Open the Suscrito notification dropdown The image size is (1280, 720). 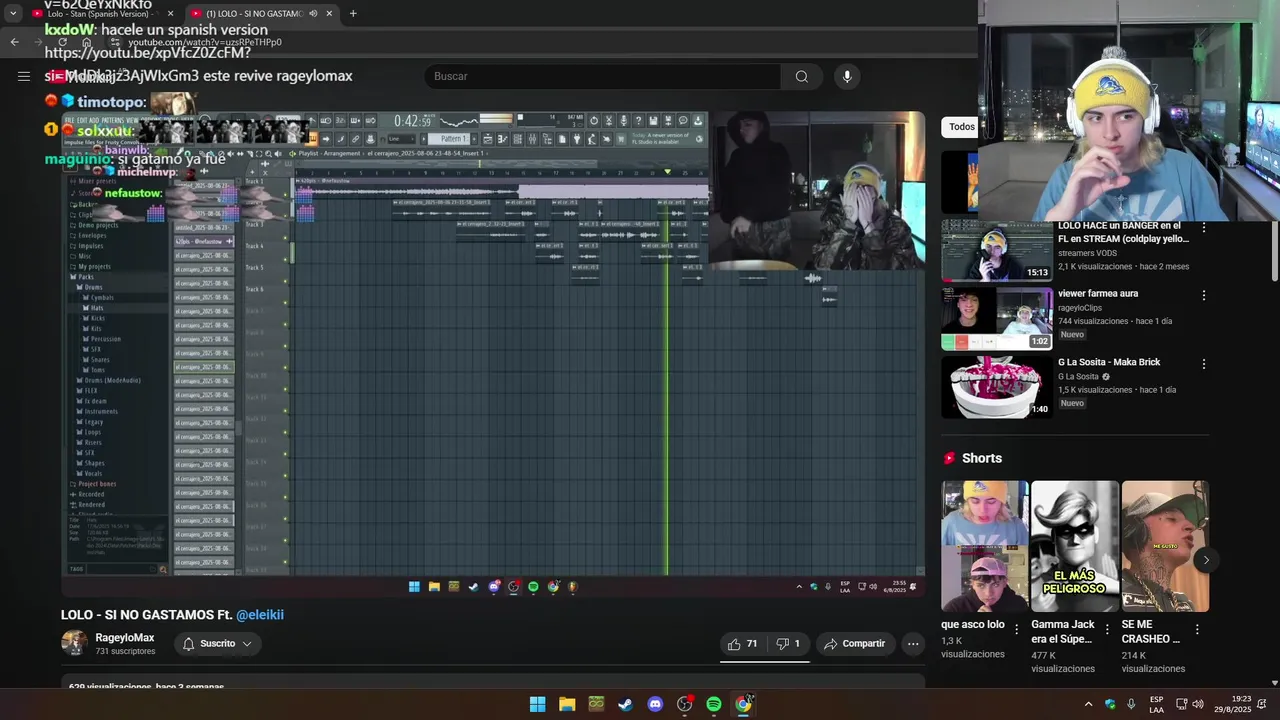pyautogui.click(x=217, y=644)
